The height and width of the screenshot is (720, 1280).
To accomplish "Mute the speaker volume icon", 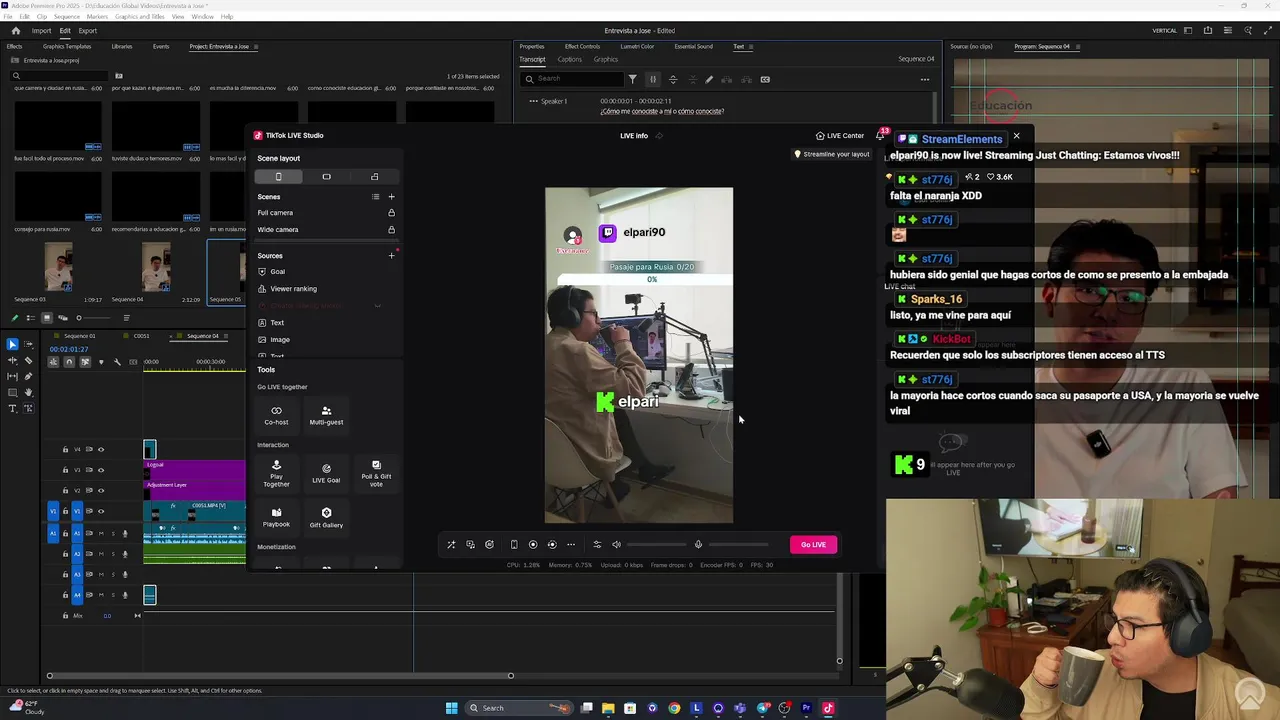I will click(x=616, y=545).
